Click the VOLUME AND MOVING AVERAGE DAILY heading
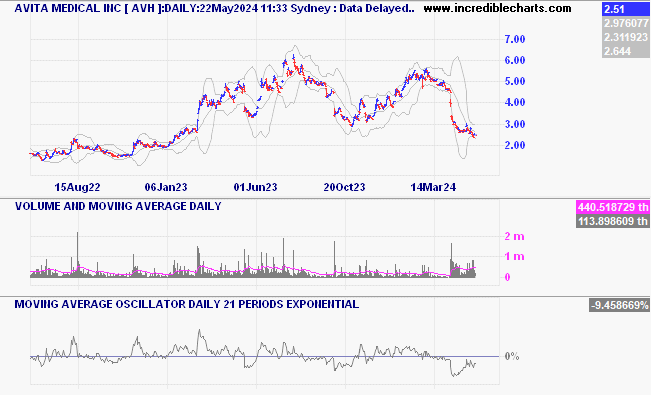This screenshot has height=395, width=651. [x=118, y=206]
